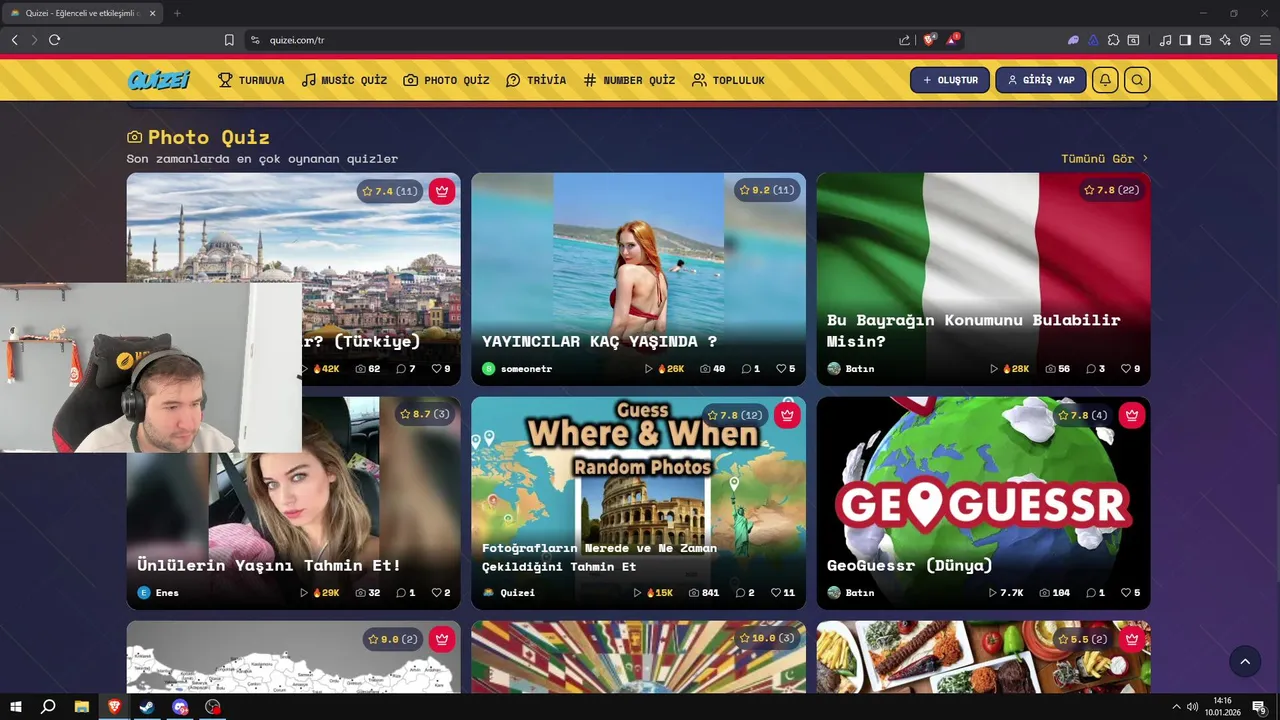Image resolution: width=1280 pixels, height=720 pixels.
Task: Open the Yayıncılar Kaç Yaşında quiz card
Action: 638,279
